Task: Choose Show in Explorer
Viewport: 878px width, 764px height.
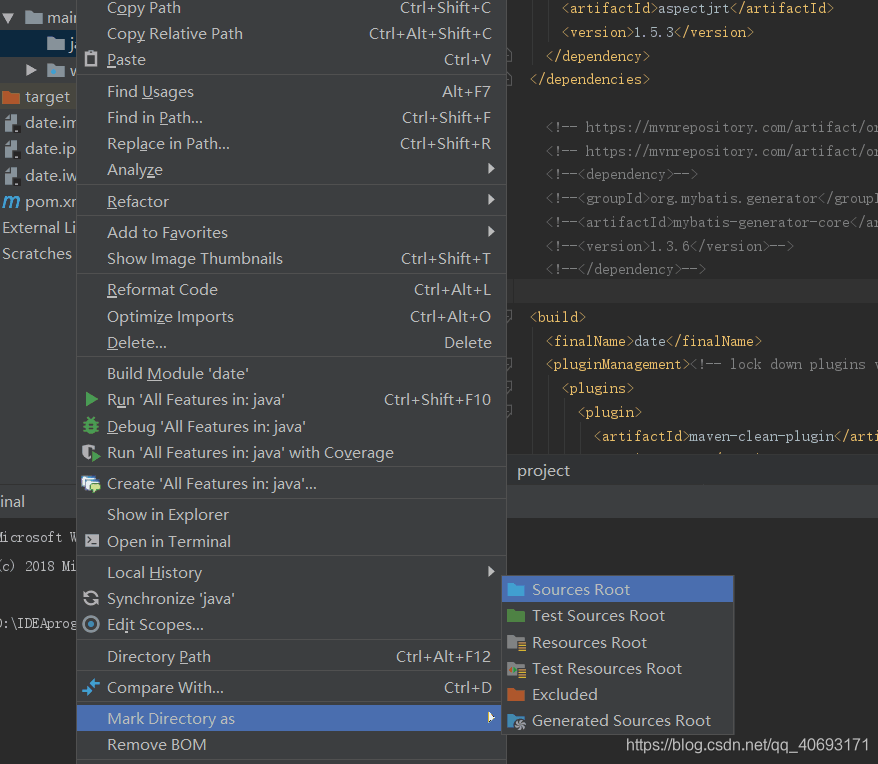Action: coord(291,515)
